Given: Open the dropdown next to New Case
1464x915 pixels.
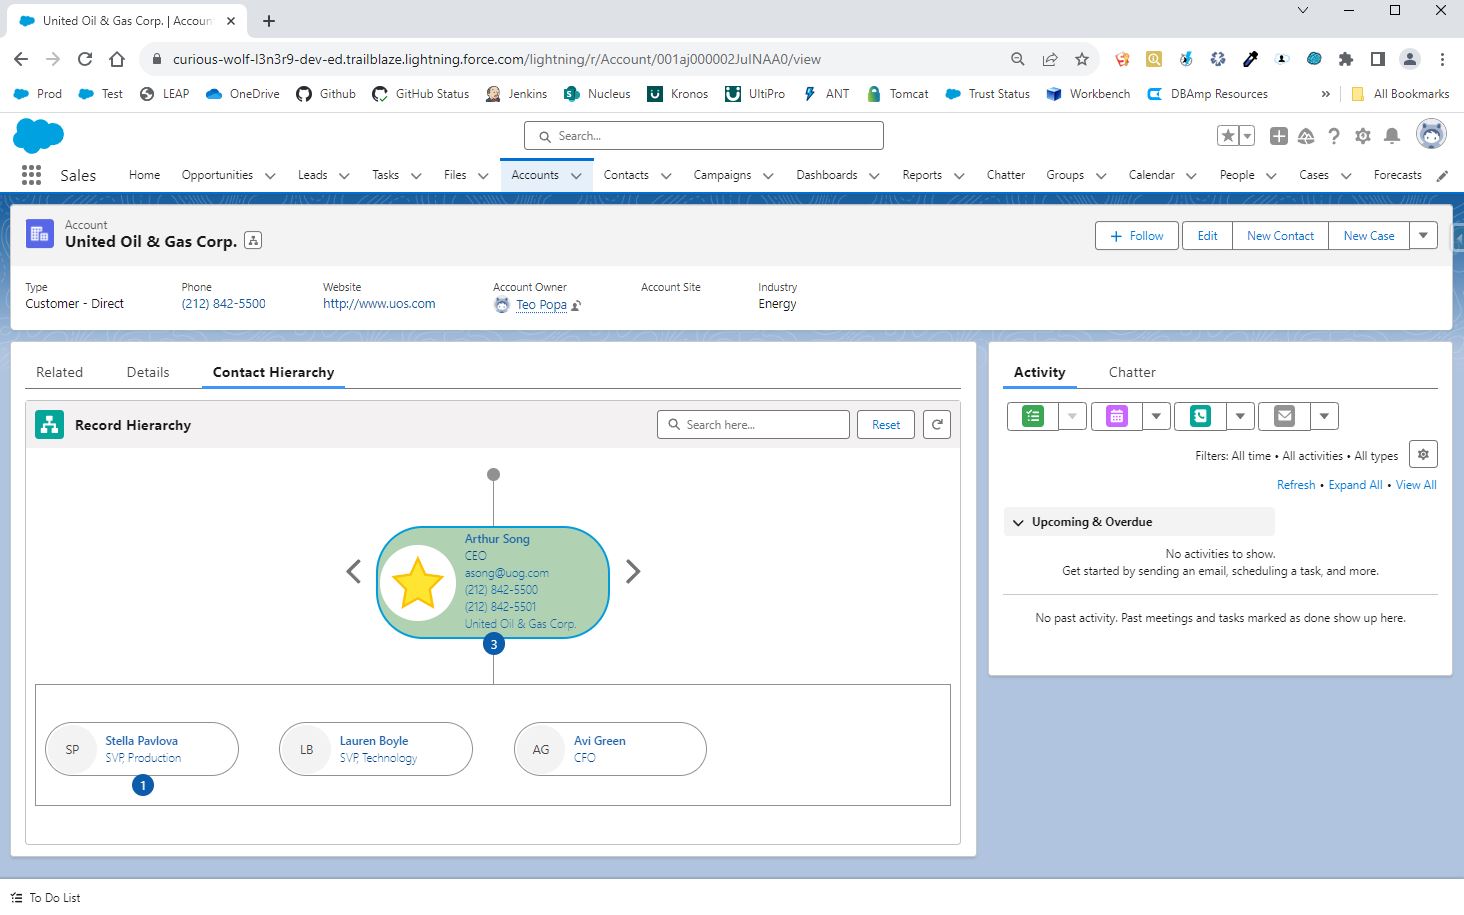Looking at the screenshot, I should [1423, 235].
